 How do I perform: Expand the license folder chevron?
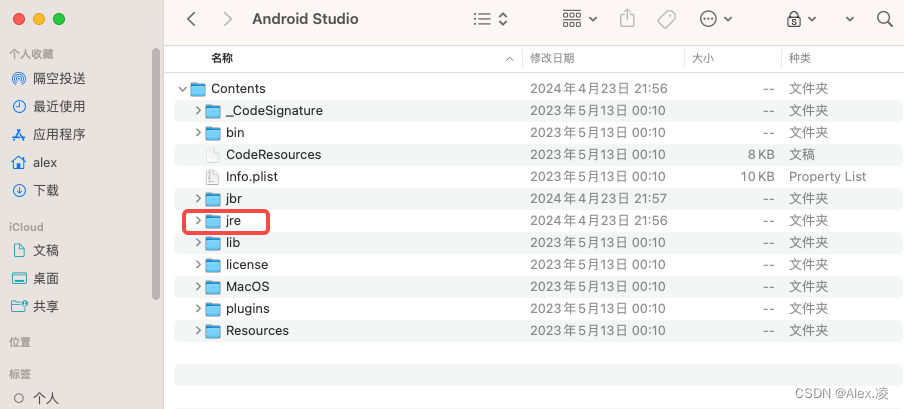[198, 264]
